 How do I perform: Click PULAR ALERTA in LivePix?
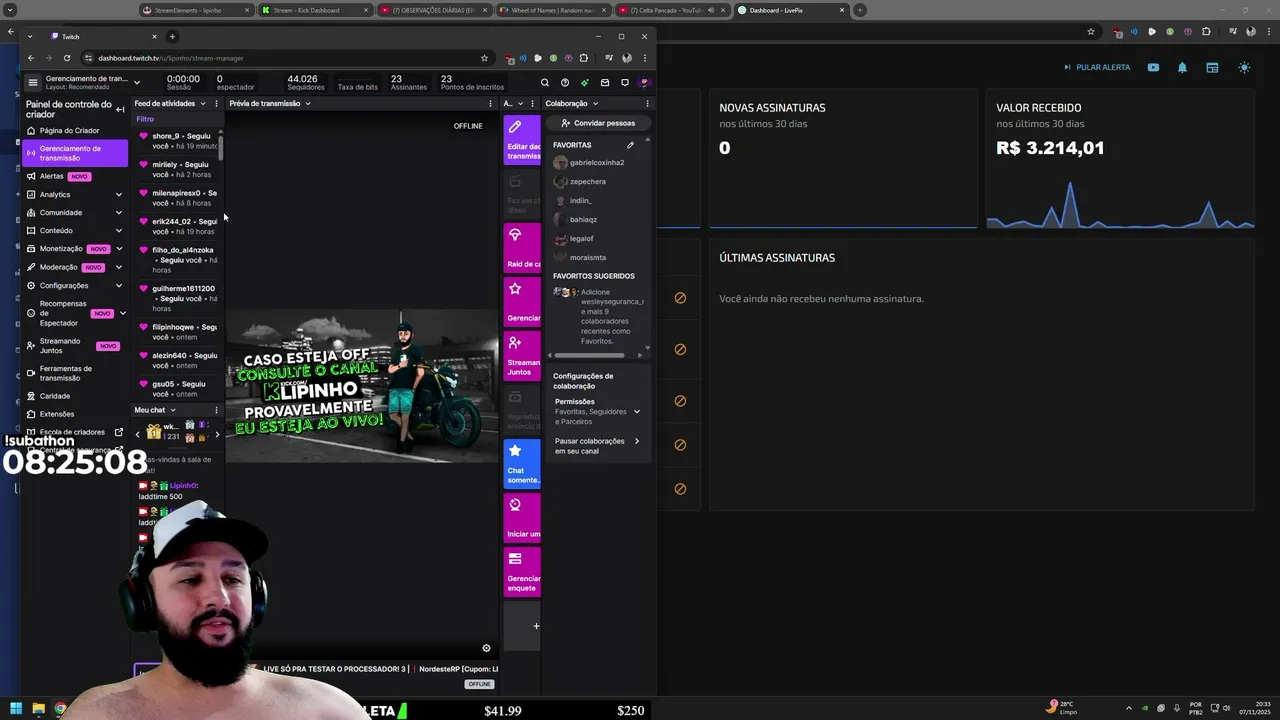pos(1097,67)
